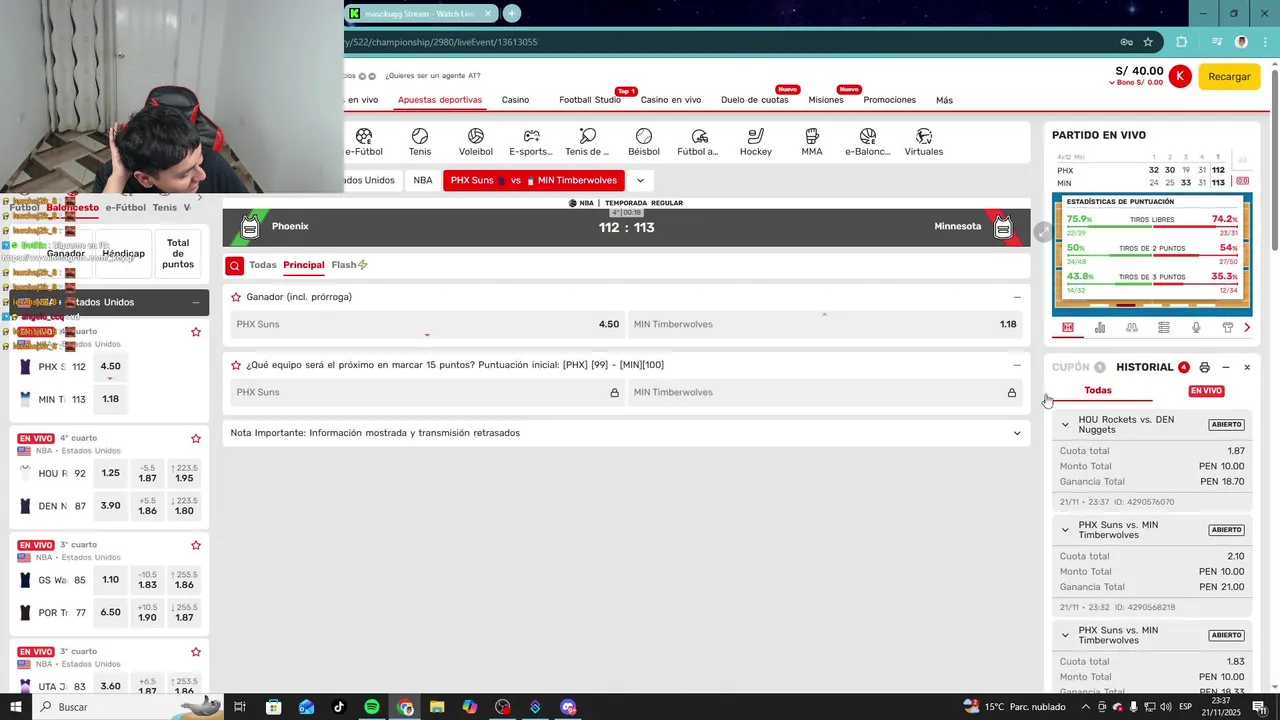Show more live match tabs arrow
The width and height of the screenshot is (1280, 720).
(x=1247, y=328)
